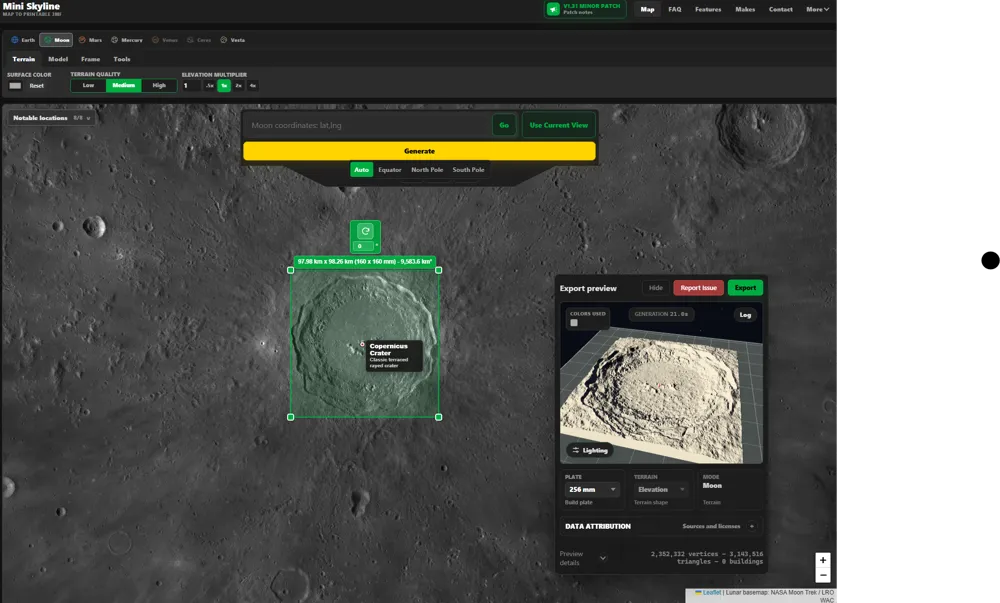Expand the Preview details chevron
The image size is (1000, 603).
(x=603, y=558)
